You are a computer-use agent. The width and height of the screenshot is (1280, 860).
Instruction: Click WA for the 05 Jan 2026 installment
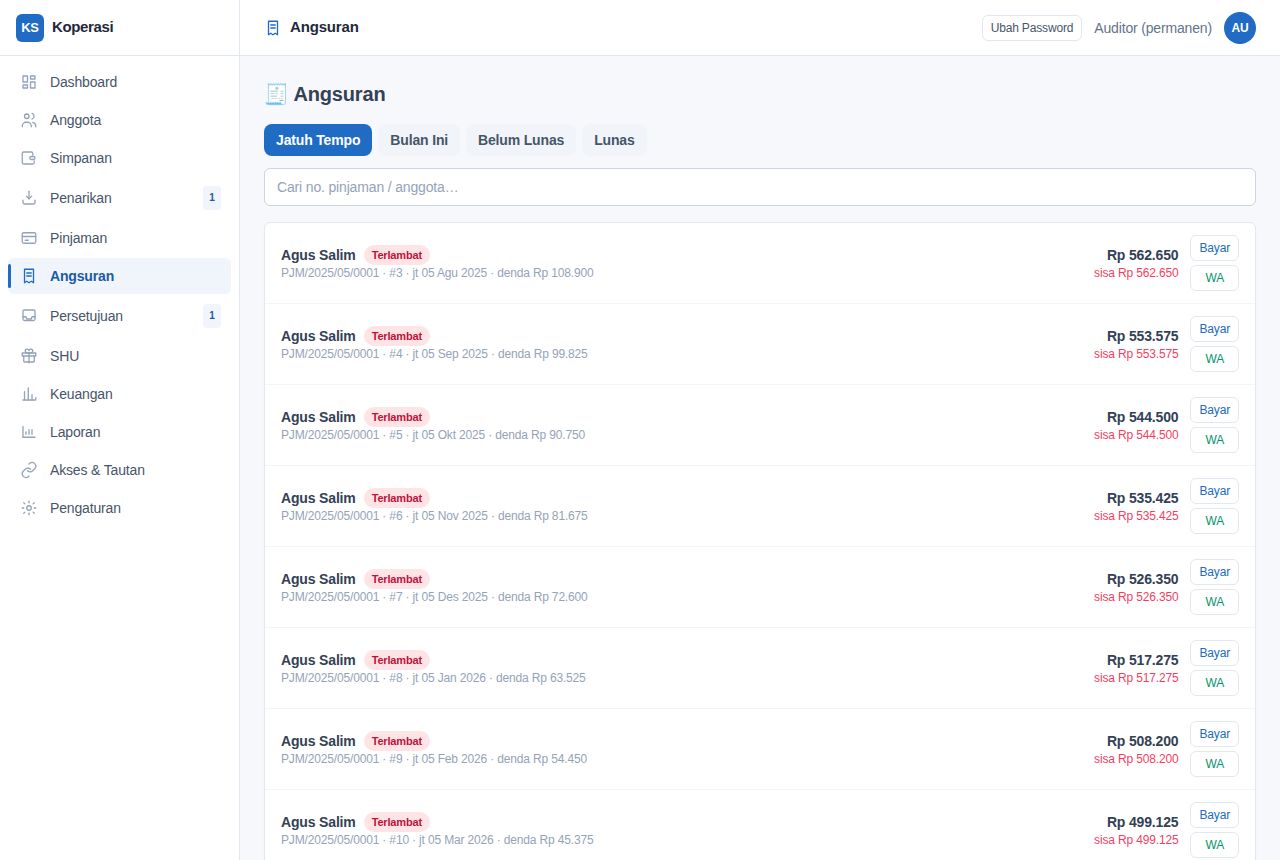[1214, 683]
